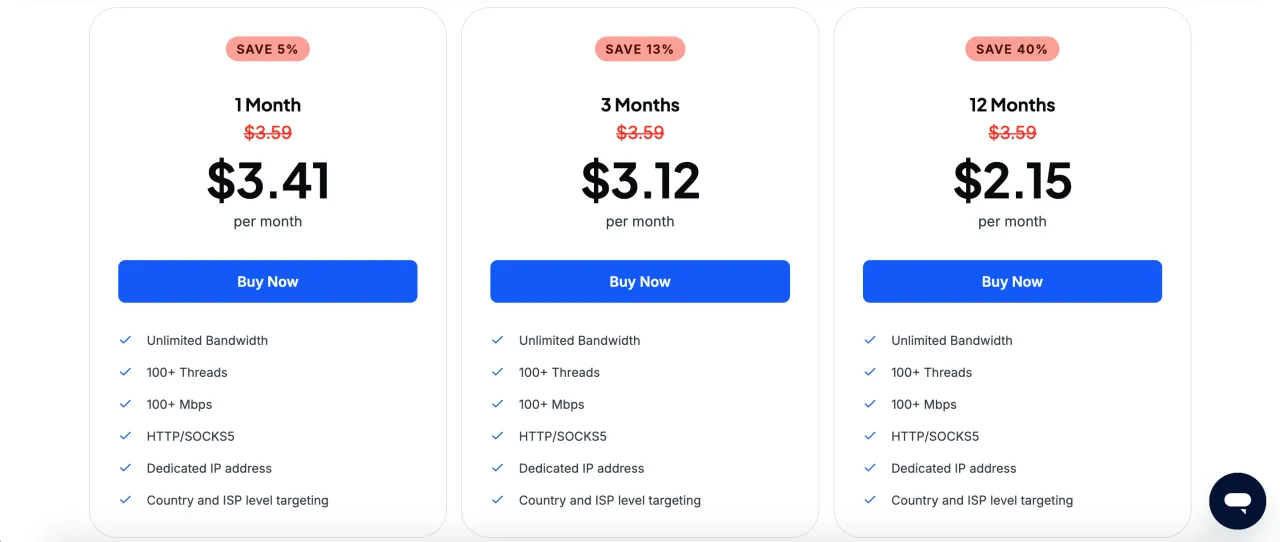This screenshot has height=542, width=1280.
Task: Click the SAVE 13% badge
Action: coord(640,49)
